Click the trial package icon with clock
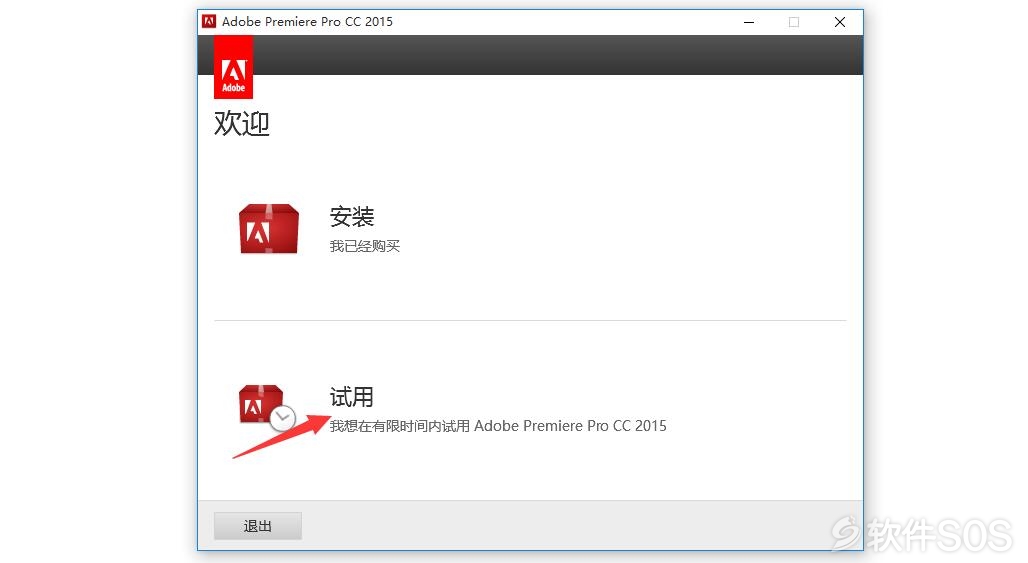This screenshot has width=1028, height=563. tap(267, 408)
